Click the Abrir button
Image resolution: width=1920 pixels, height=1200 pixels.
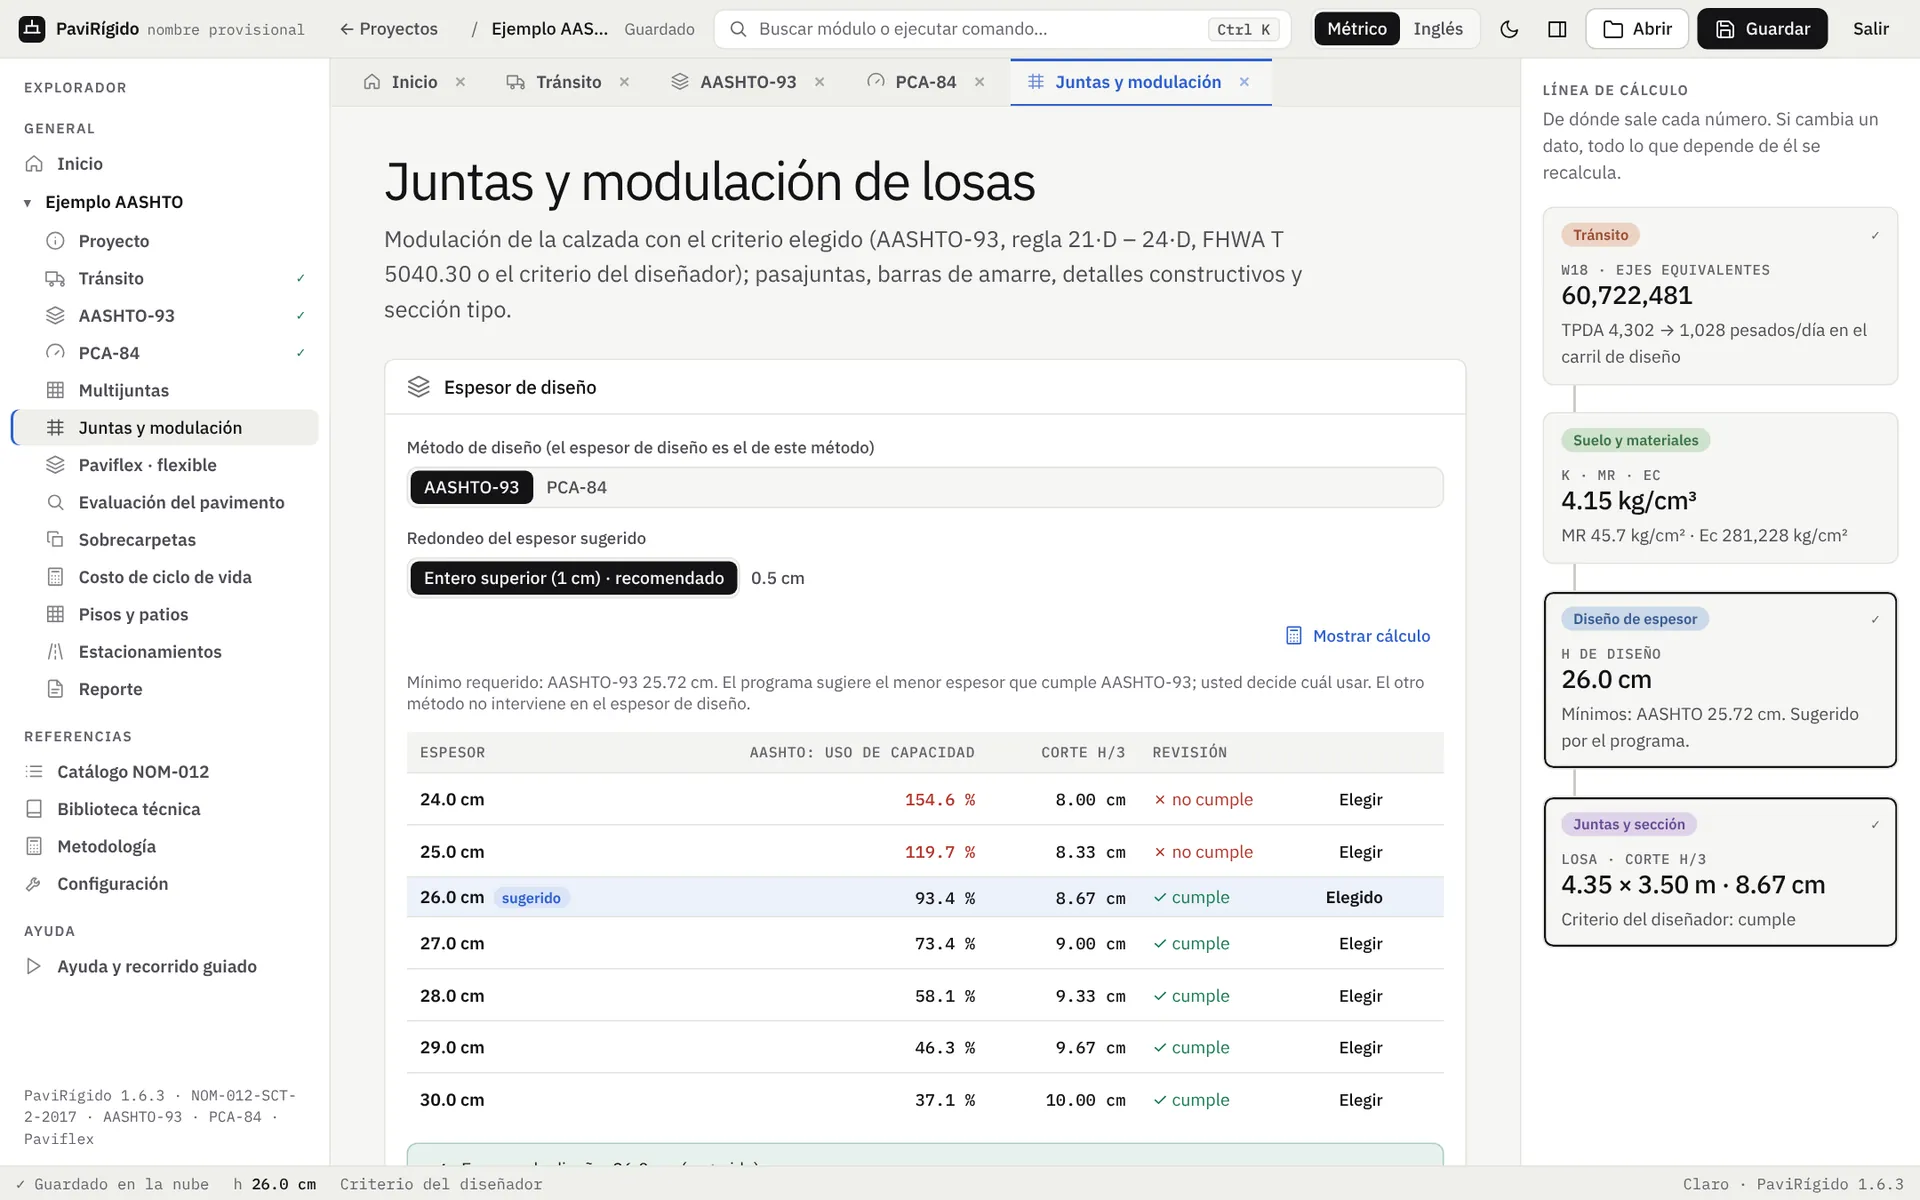click(1637, 29)
